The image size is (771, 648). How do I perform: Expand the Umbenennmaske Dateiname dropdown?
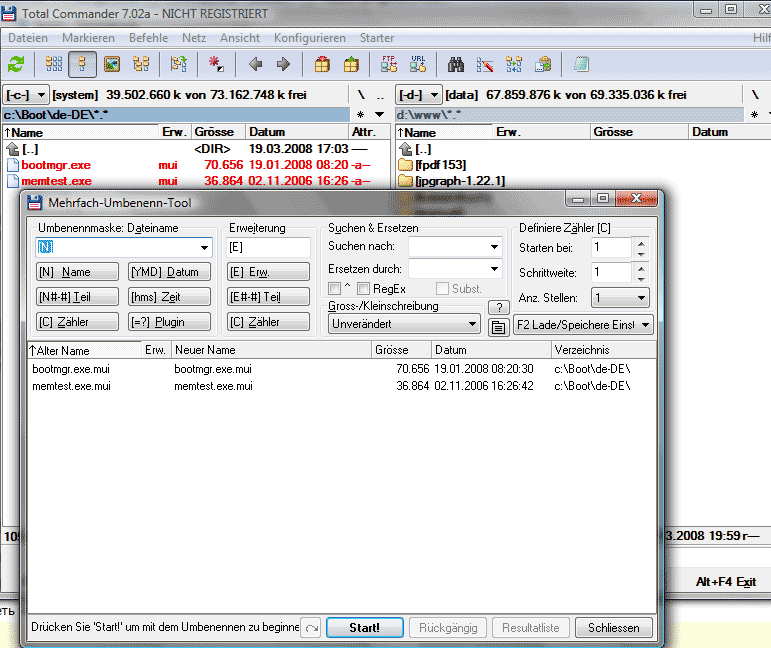click(204, 247)
